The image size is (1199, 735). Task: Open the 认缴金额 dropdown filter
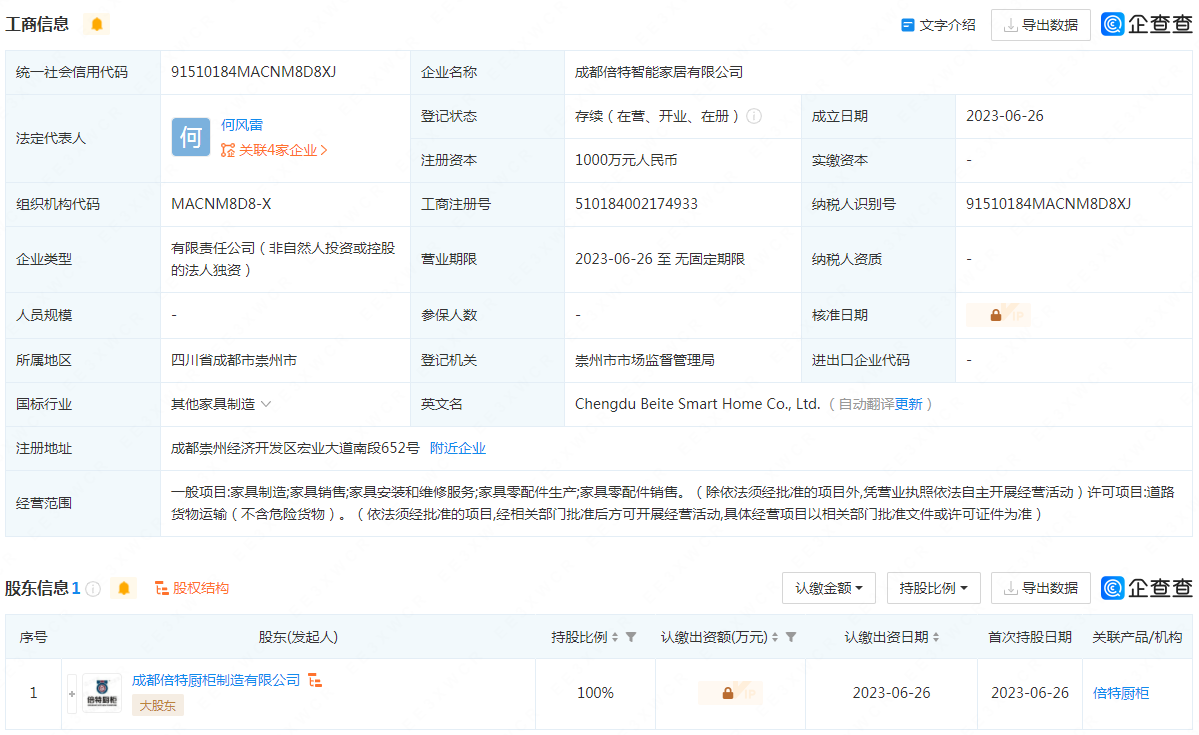[x=829, y=588]
